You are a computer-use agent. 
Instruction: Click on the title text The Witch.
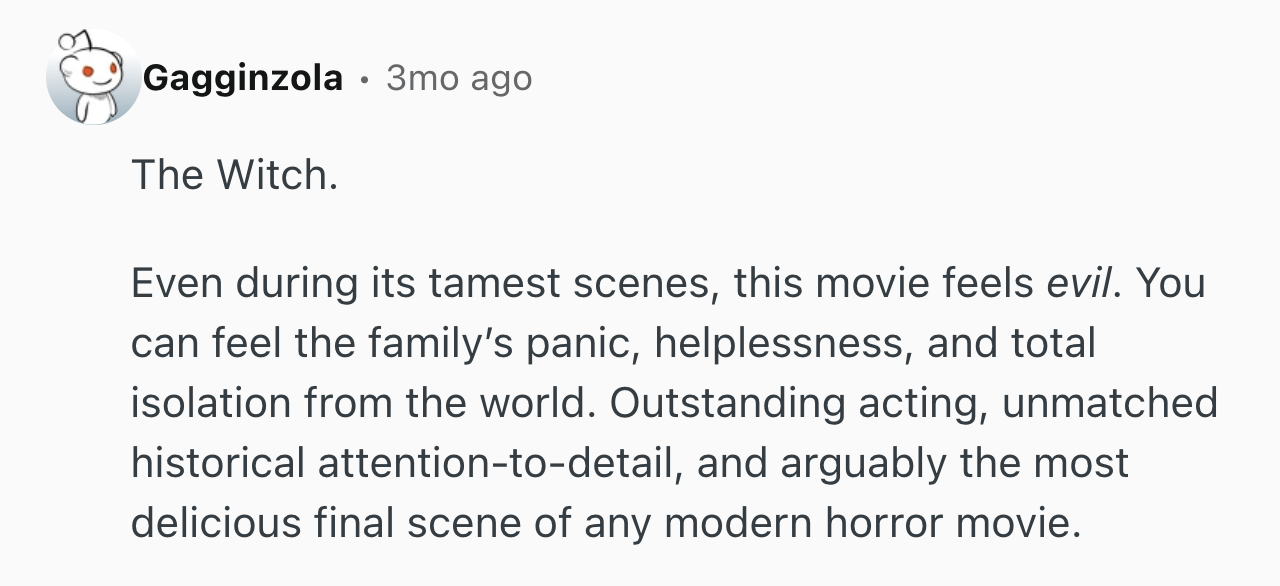click(234, 175)
